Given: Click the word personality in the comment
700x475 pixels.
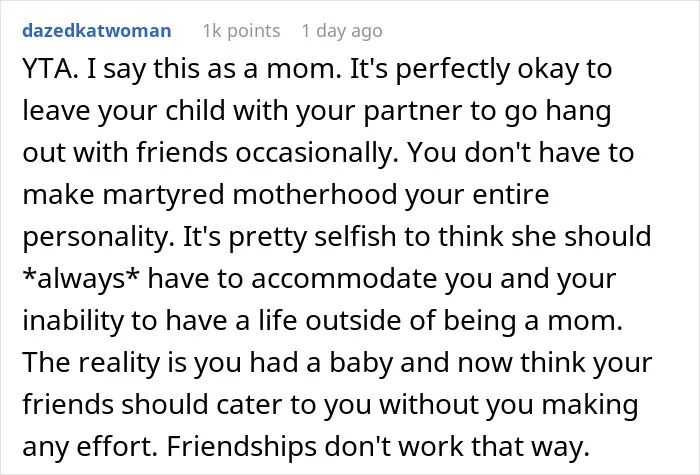Looking at the screenshot, I should click(x=98, y=237).
